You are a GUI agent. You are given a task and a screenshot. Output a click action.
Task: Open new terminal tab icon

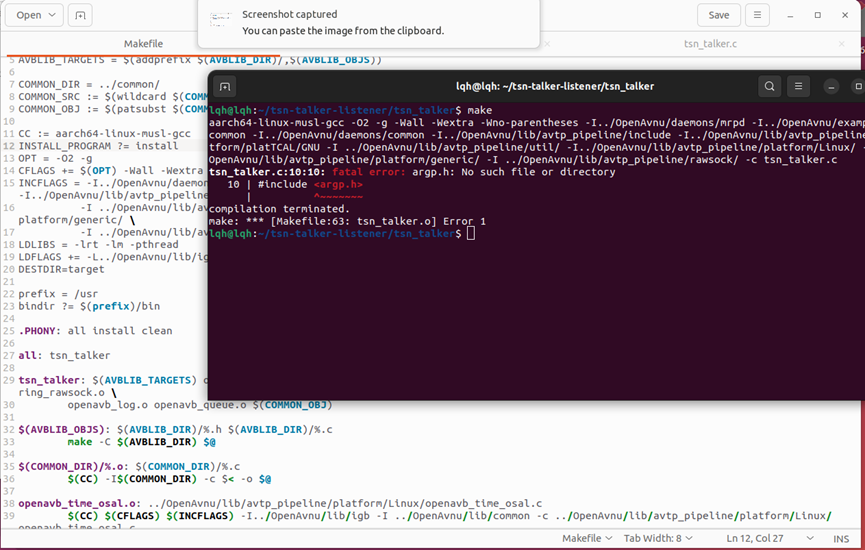point(225,87)
